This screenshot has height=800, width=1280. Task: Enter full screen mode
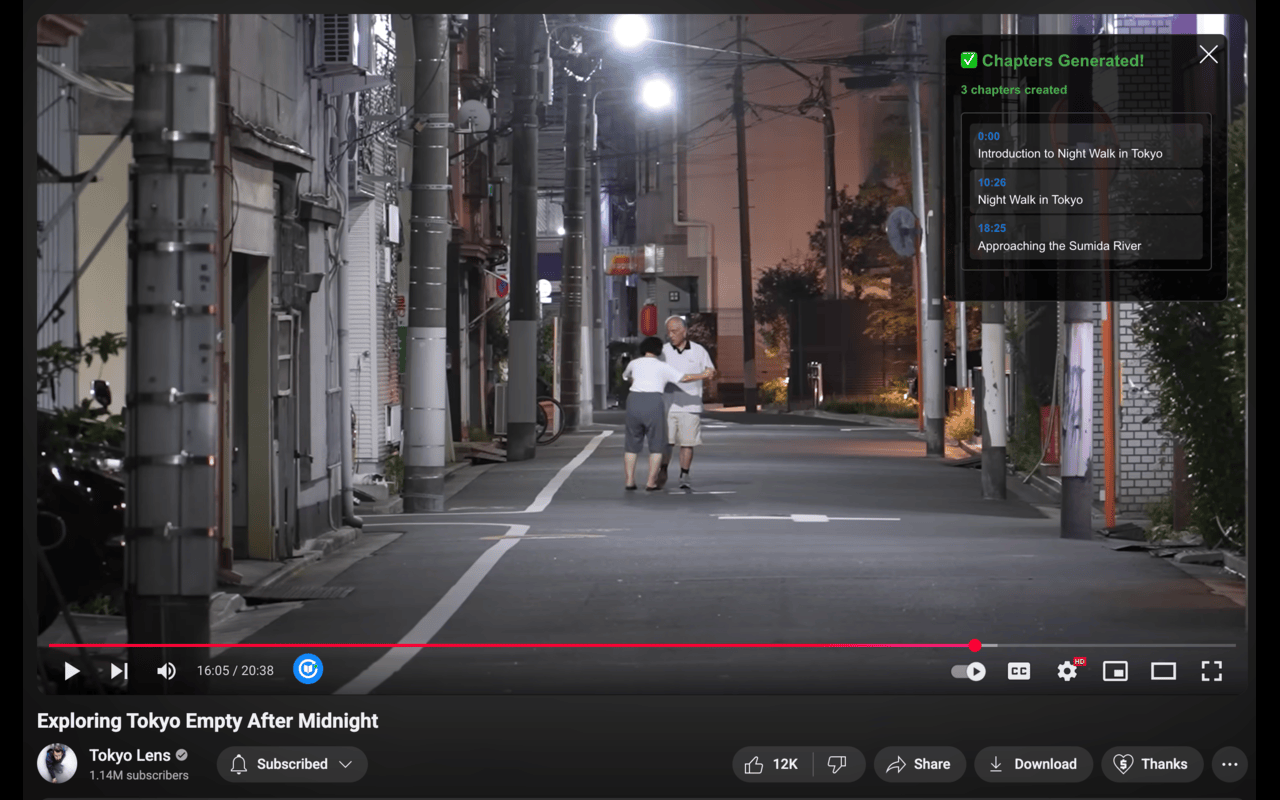click(1211, 671)
